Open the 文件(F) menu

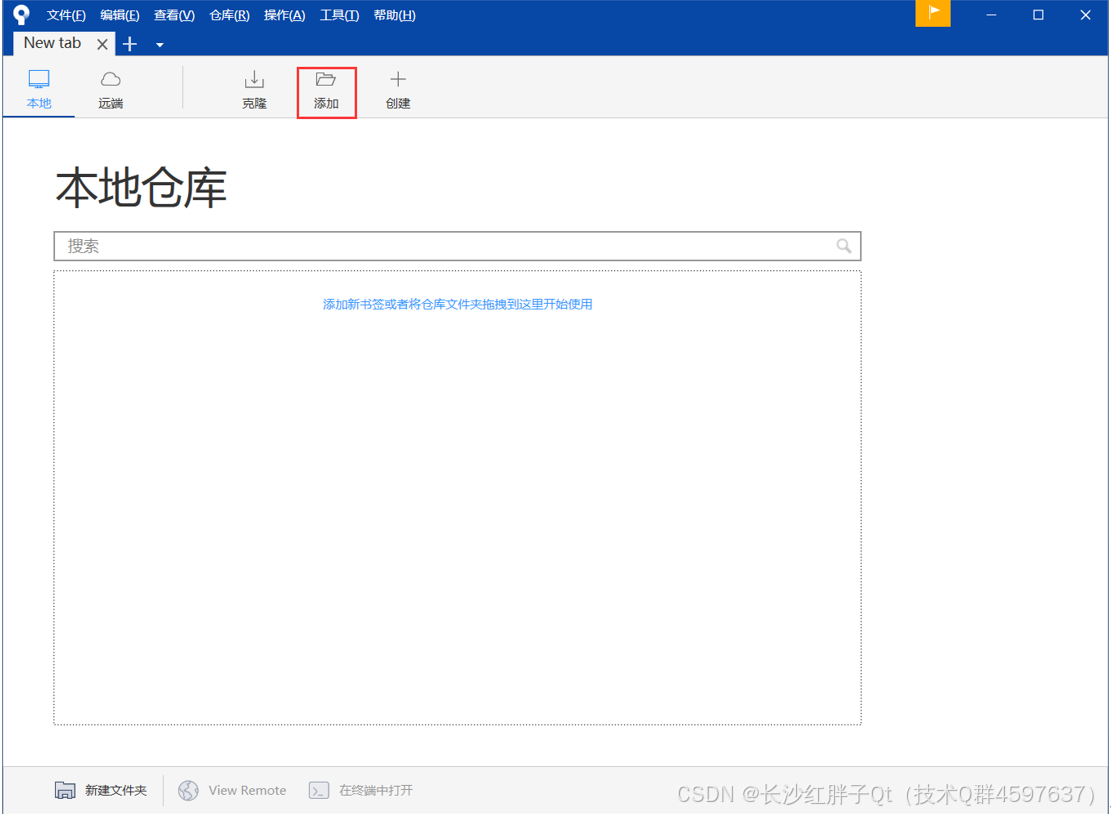point(66,14)
